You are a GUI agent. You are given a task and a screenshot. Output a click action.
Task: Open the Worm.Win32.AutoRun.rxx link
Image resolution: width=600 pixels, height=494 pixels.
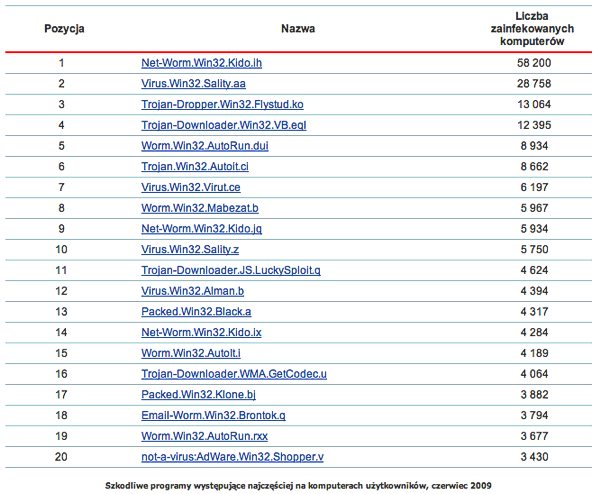click(x=204, y=436)
